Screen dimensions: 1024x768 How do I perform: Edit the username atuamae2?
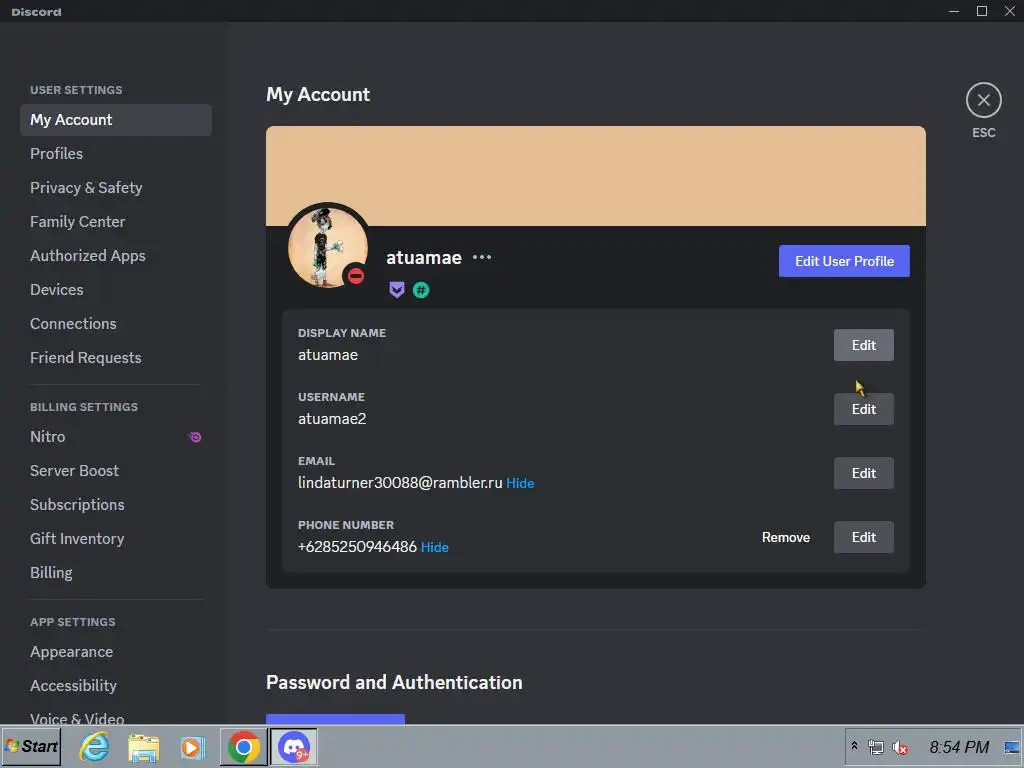pyautogui.click(x=863, y=409)
